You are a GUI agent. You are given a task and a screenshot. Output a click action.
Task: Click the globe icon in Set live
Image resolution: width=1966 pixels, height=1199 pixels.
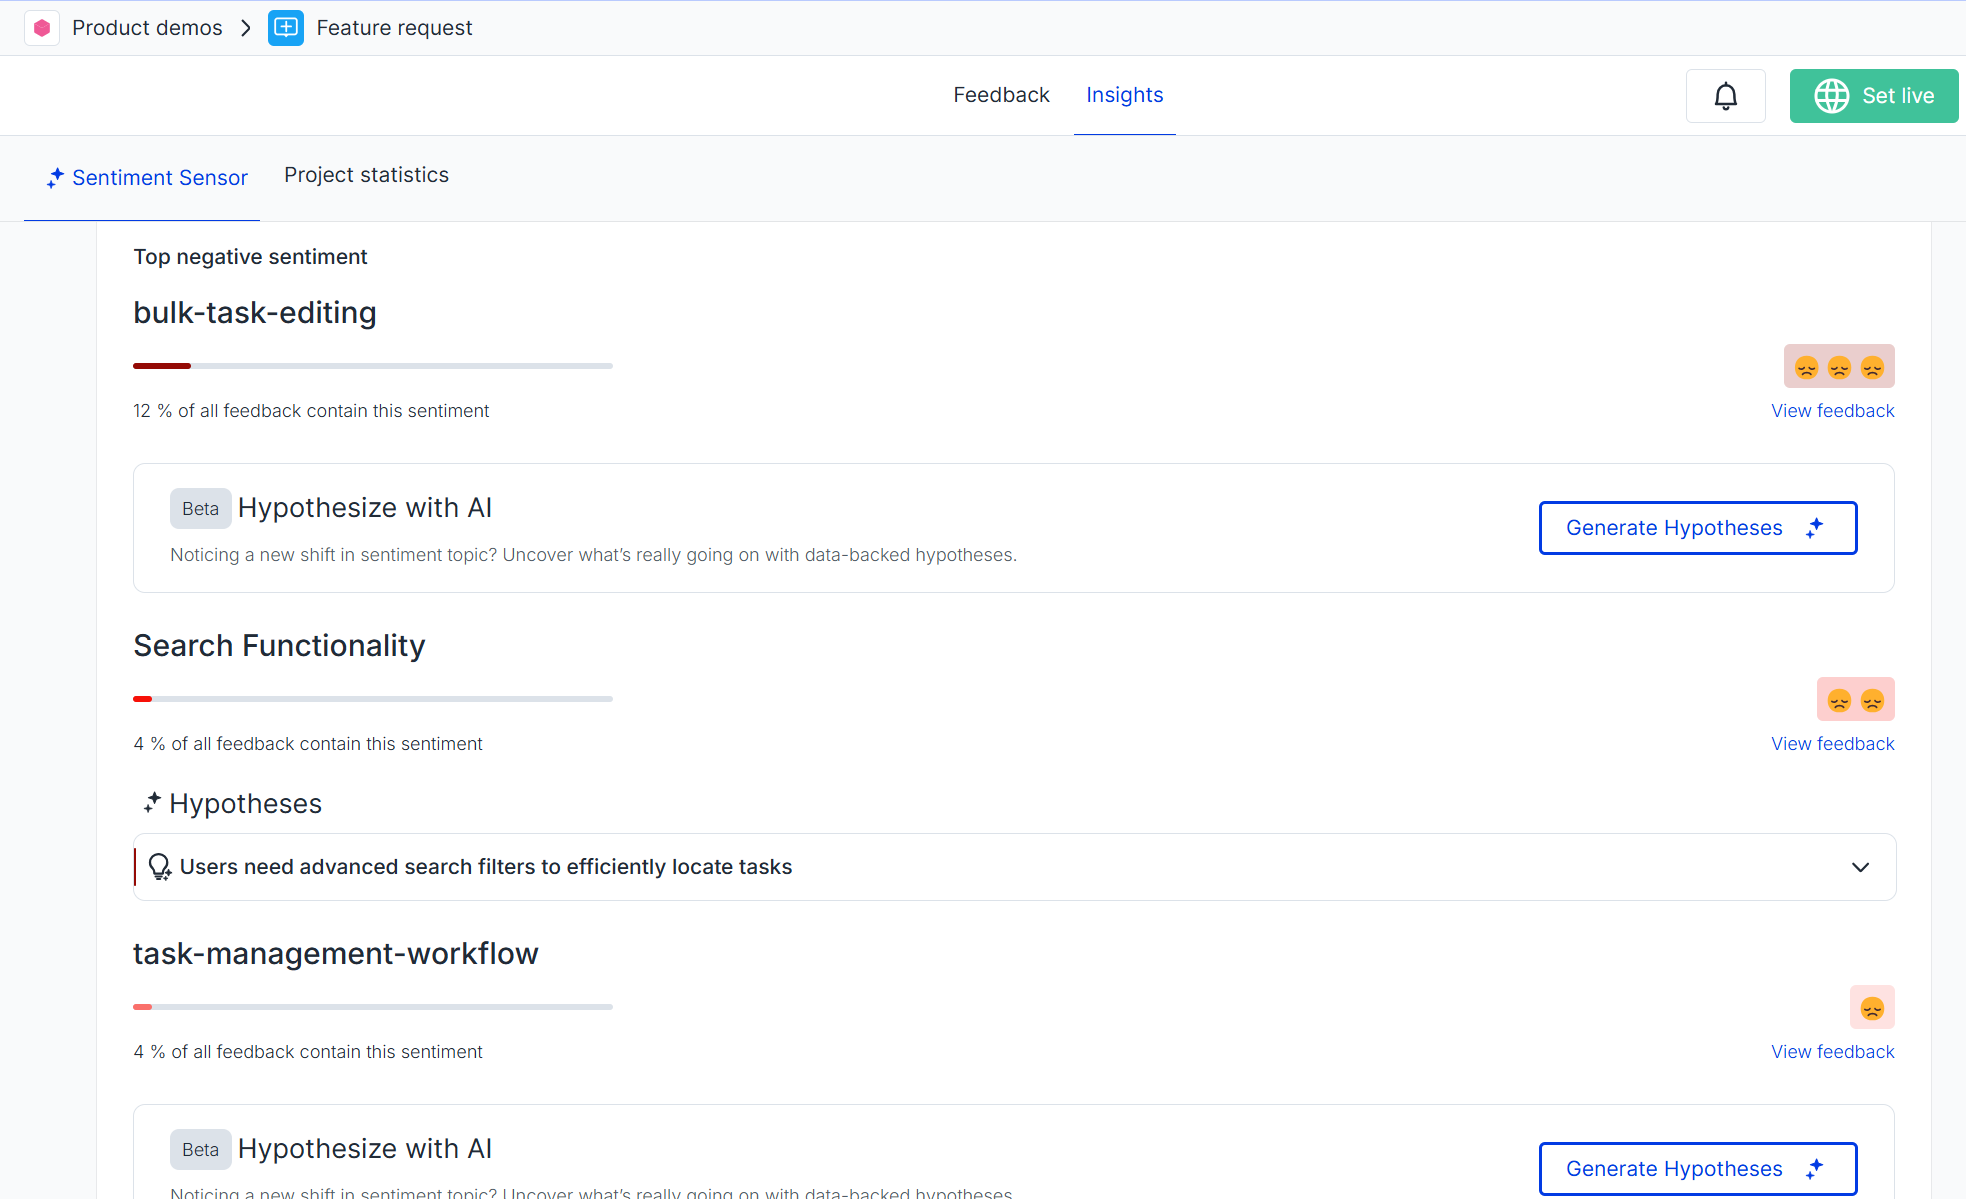[x=1832, y=96]
